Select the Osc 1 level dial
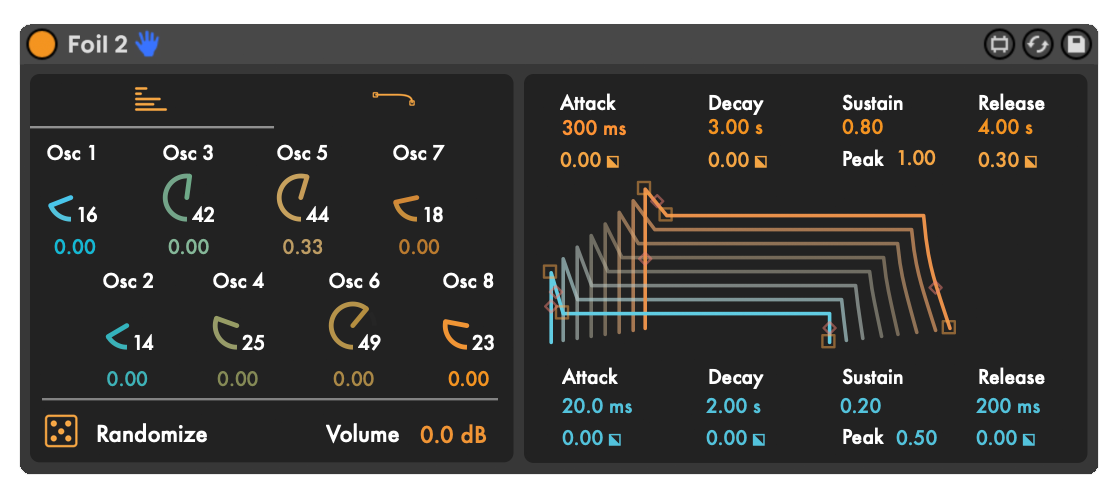The width and height of the screenshot is (1116, 496). [x=63, y=209]
